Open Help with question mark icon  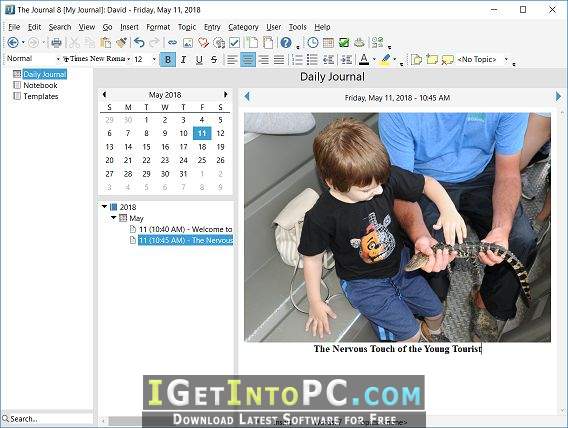pos(286,43)
